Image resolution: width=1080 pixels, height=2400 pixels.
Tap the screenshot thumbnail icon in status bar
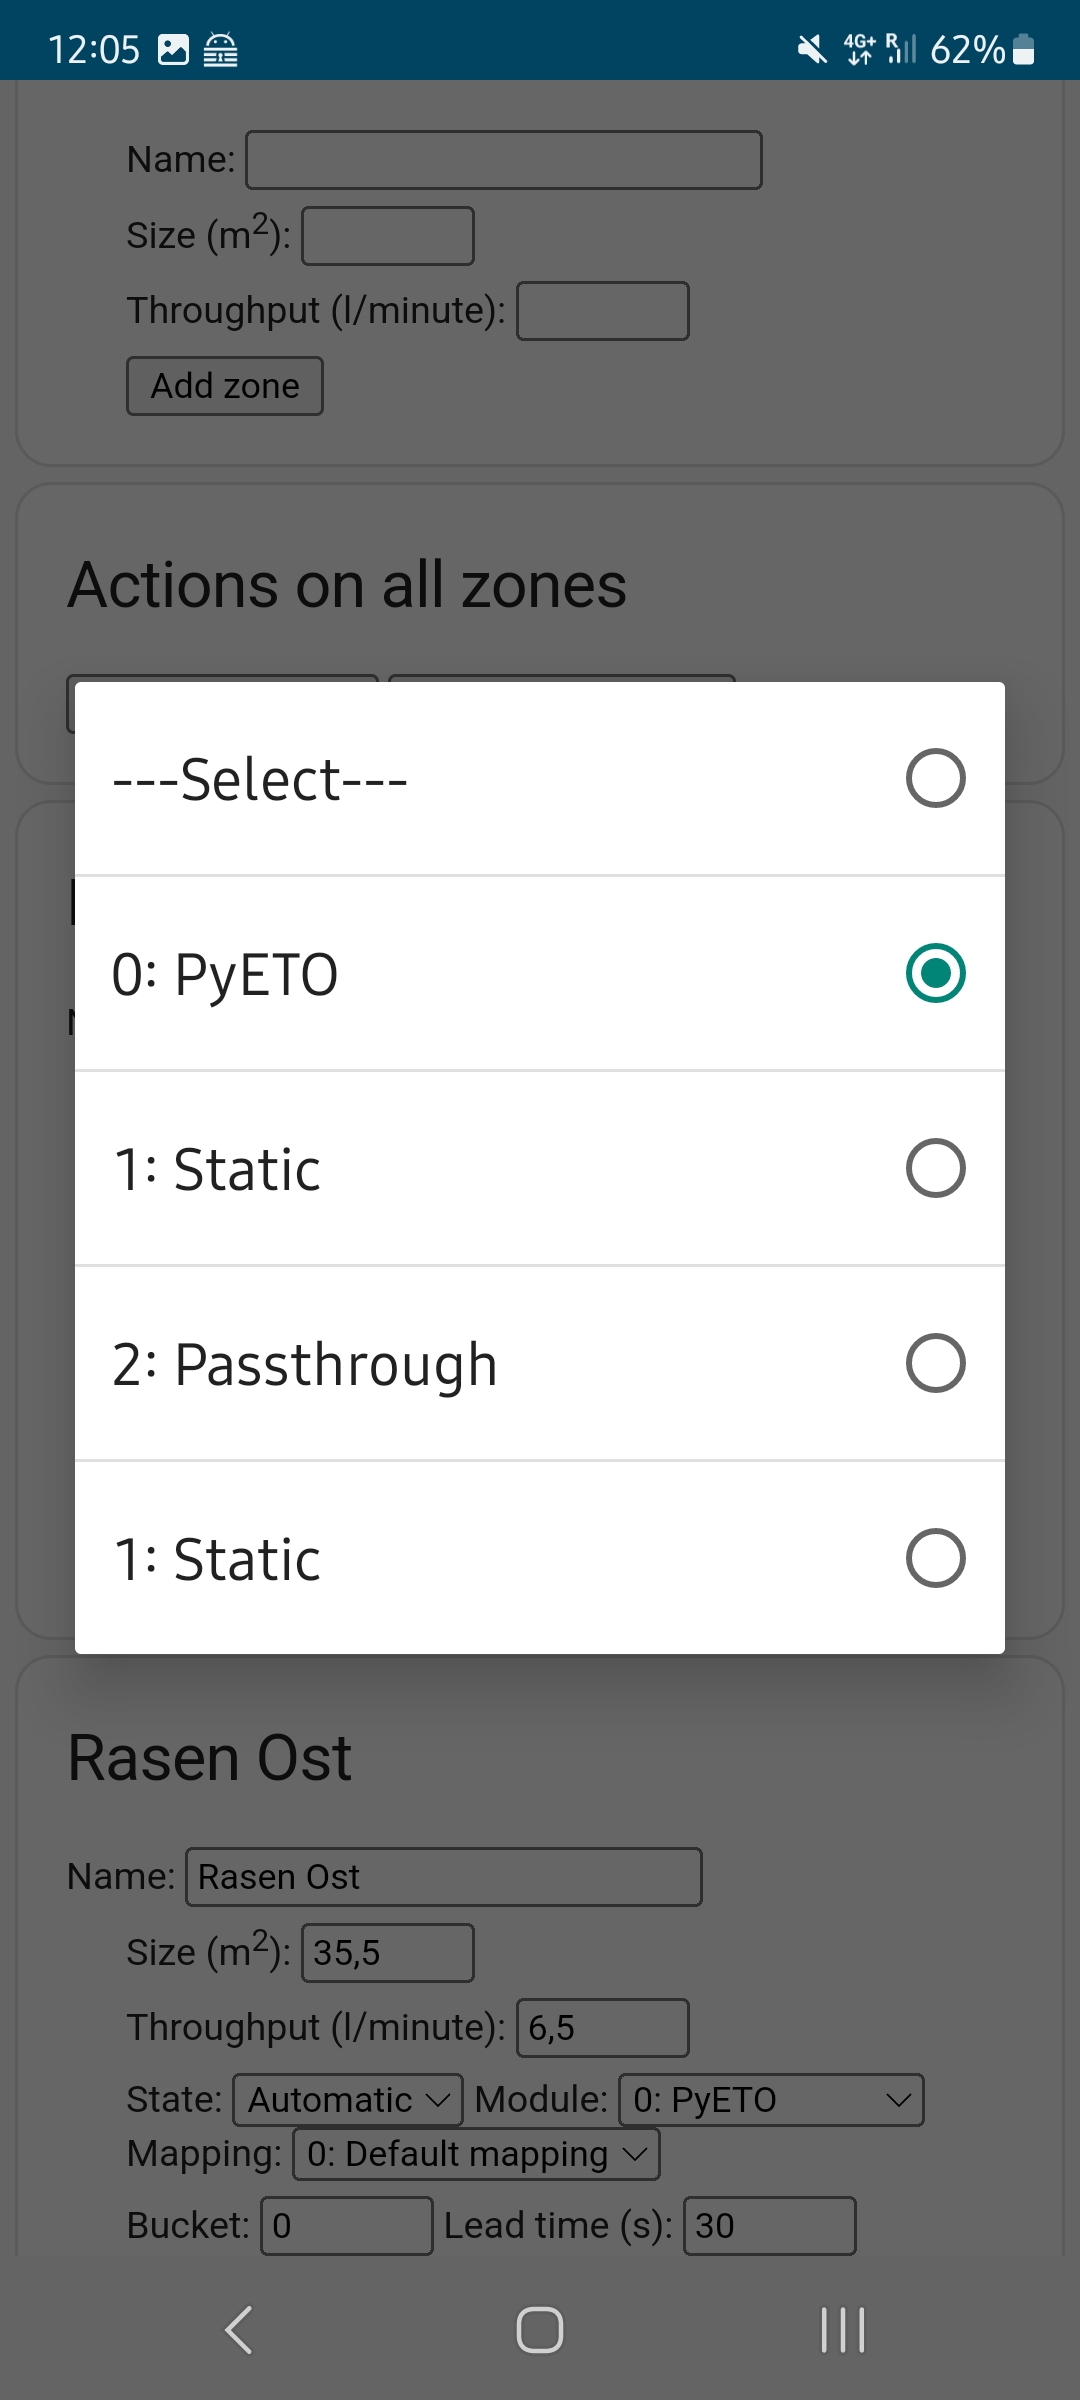pos(174,47)
